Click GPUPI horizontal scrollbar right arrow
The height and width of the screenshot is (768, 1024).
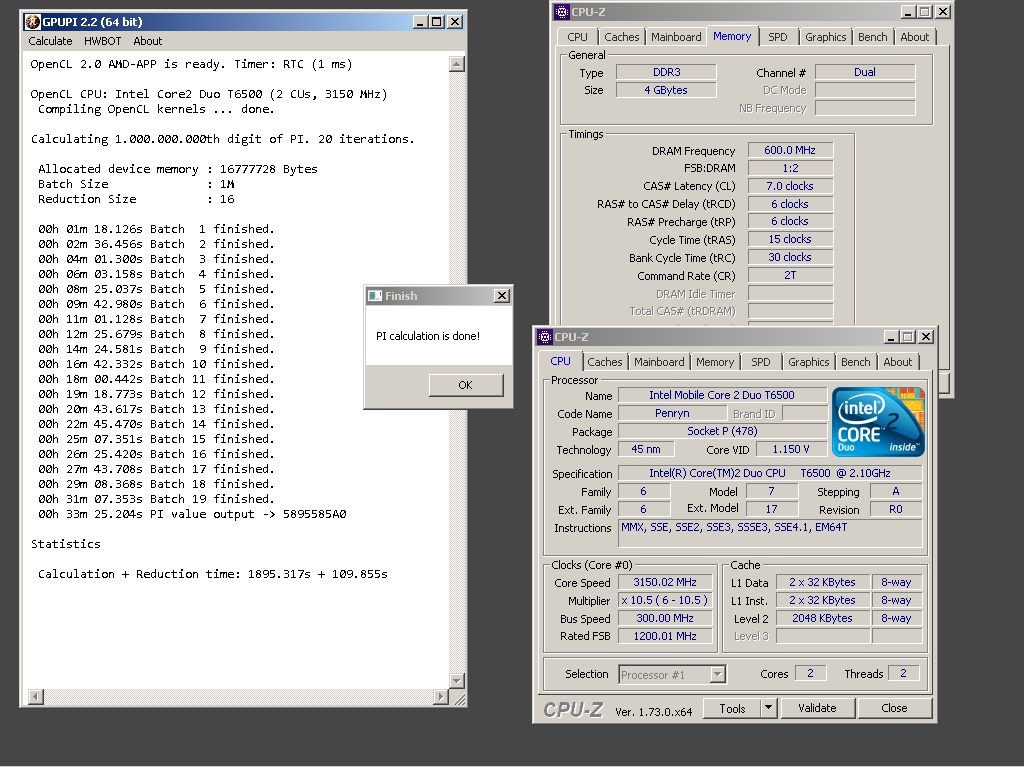pyautogui.click(x=441, y=697)
